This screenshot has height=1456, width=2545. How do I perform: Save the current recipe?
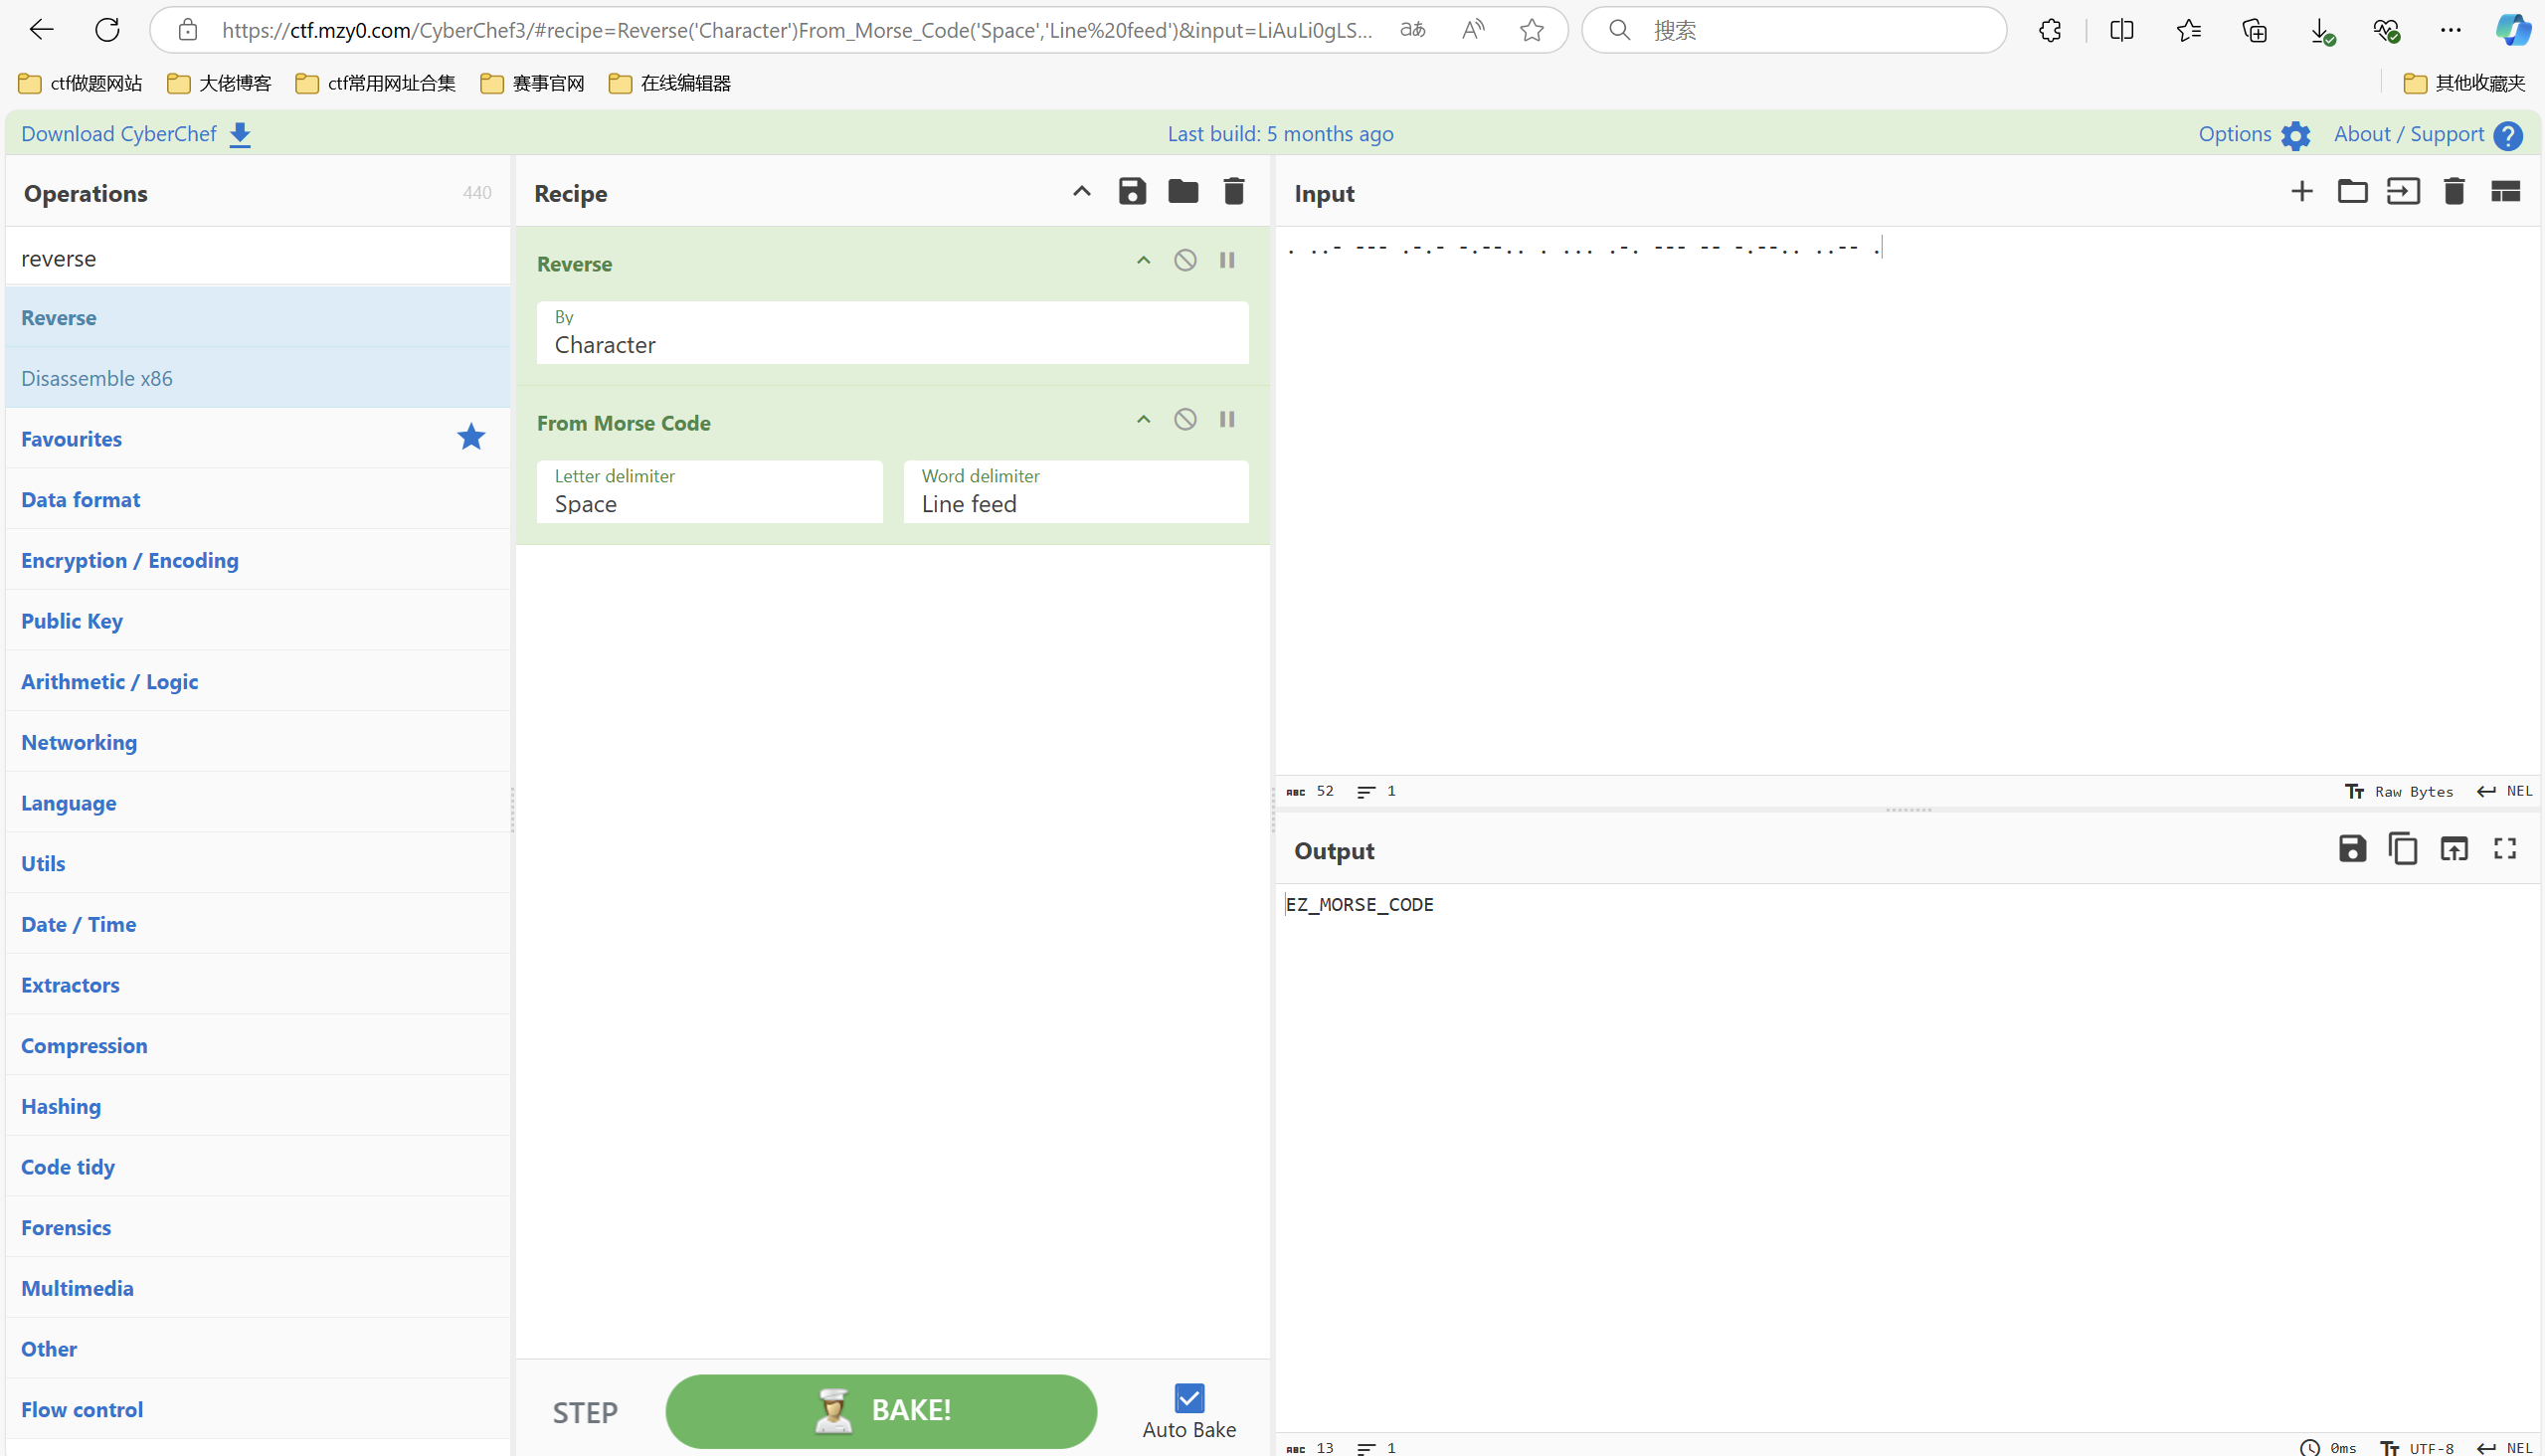pyautogui.click(x=1131, y=191)
